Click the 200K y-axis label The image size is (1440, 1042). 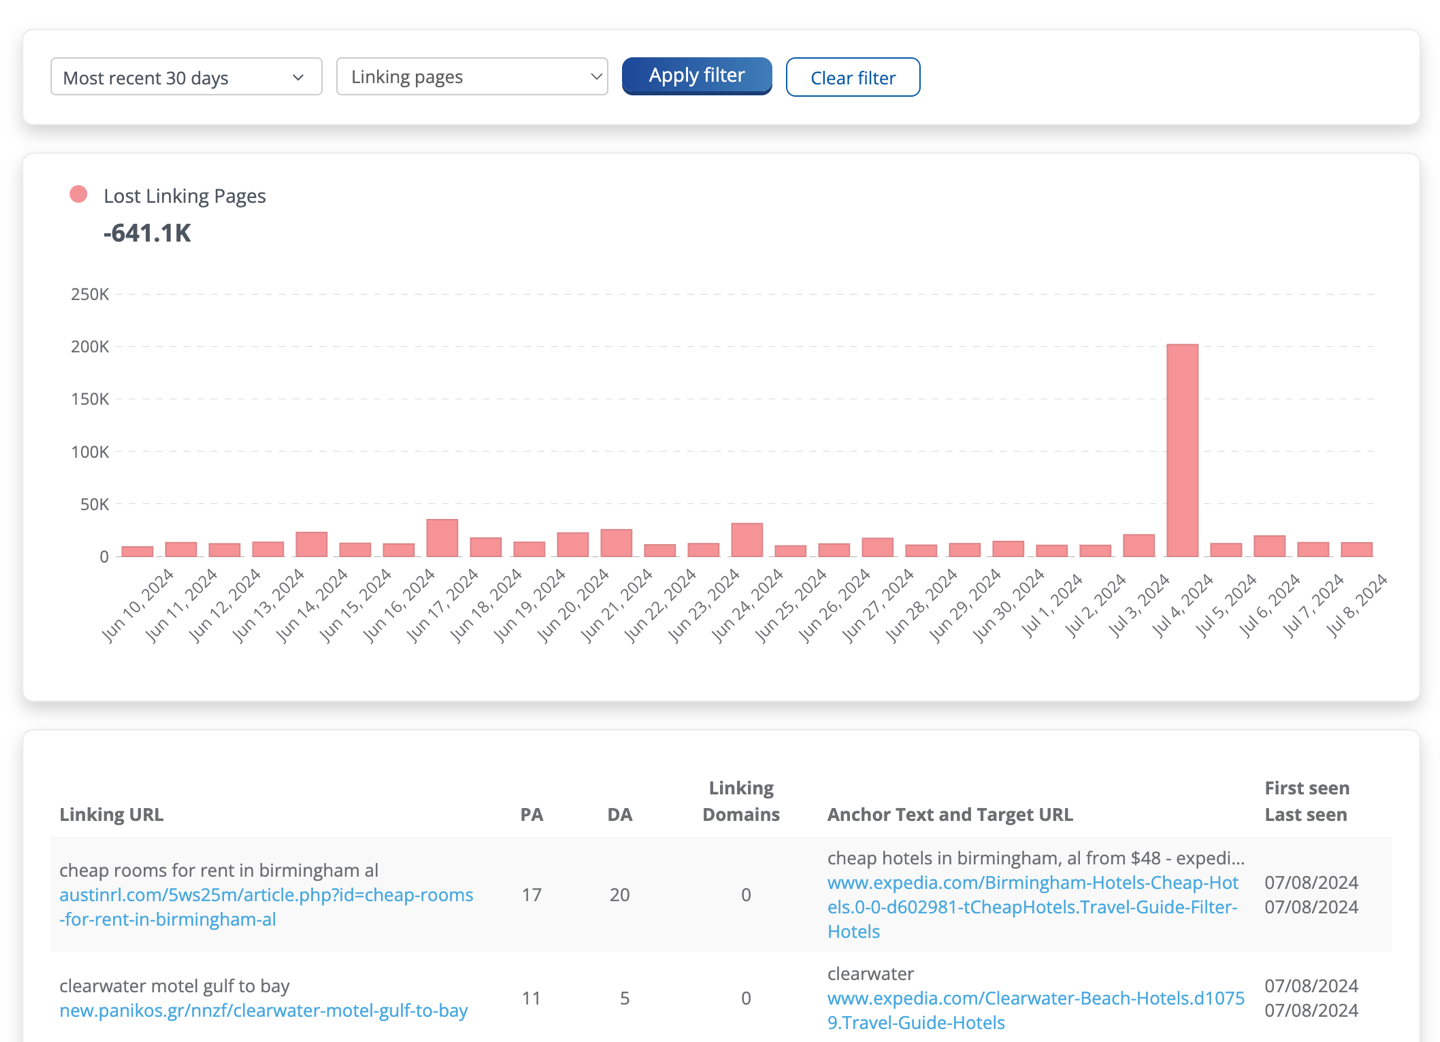(90, 346)
